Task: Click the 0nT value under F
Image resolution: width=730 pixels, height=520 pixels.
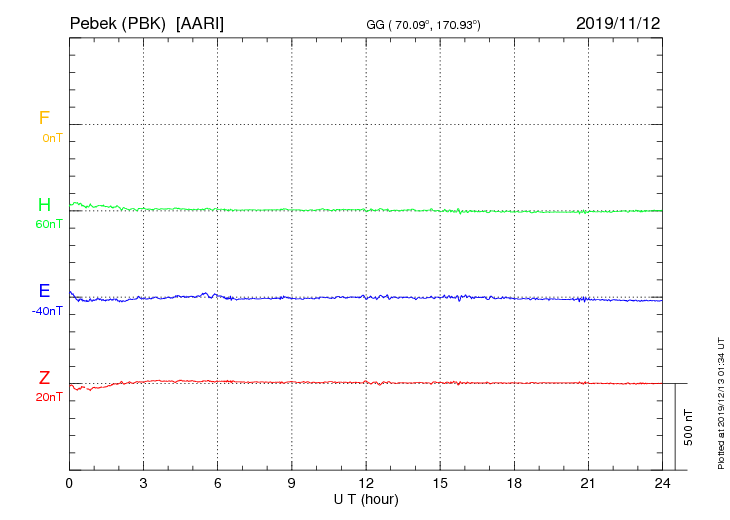Action: coord(52,138)
